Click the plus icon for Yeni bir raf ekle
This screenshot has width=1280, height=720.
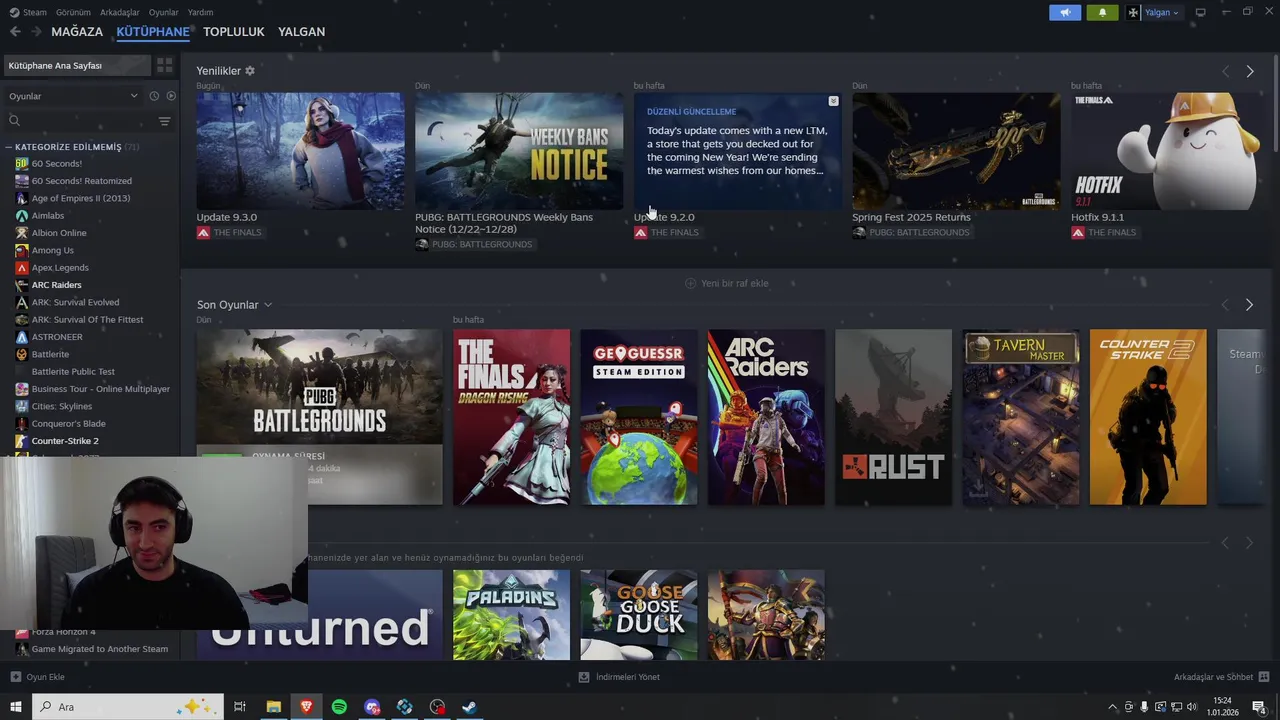[x=690, y=283]
